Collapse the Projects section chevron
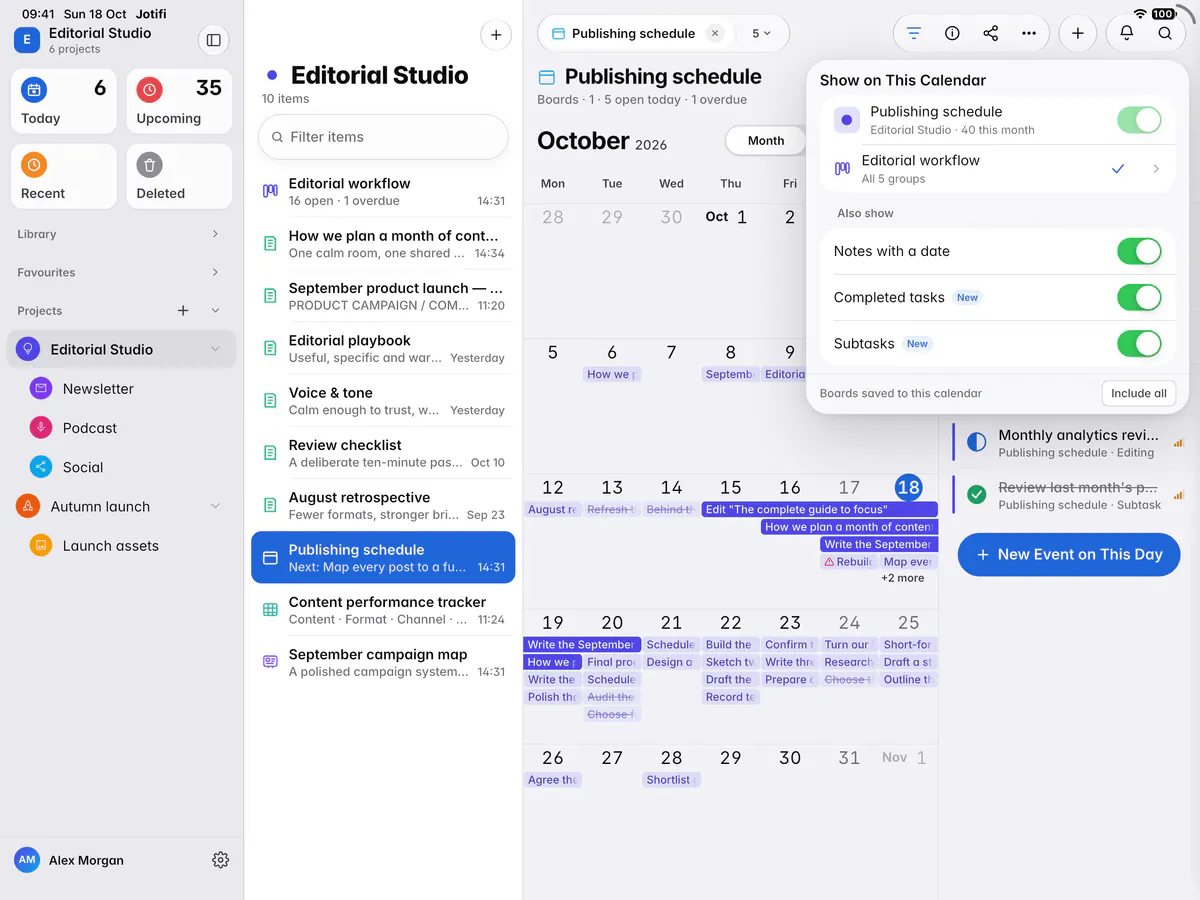Screen dimensions: 1200x900 215,311
